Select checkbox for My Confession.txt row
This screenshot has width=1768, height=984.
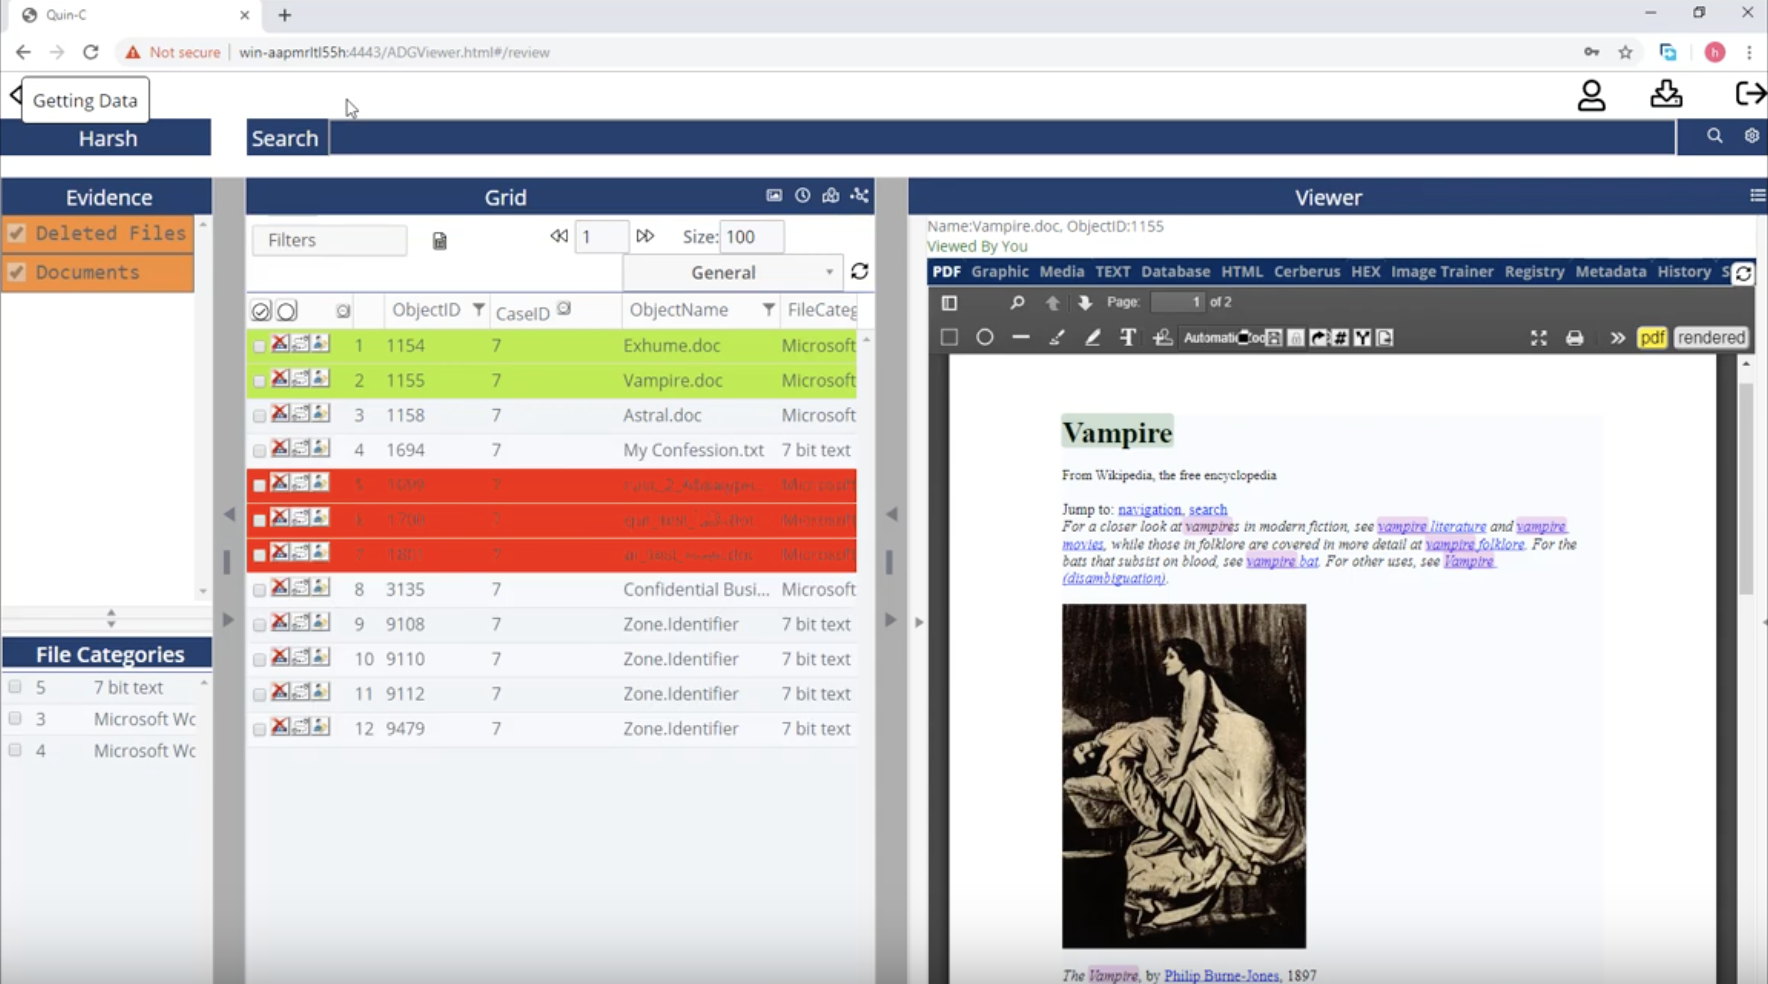(259, 451)
